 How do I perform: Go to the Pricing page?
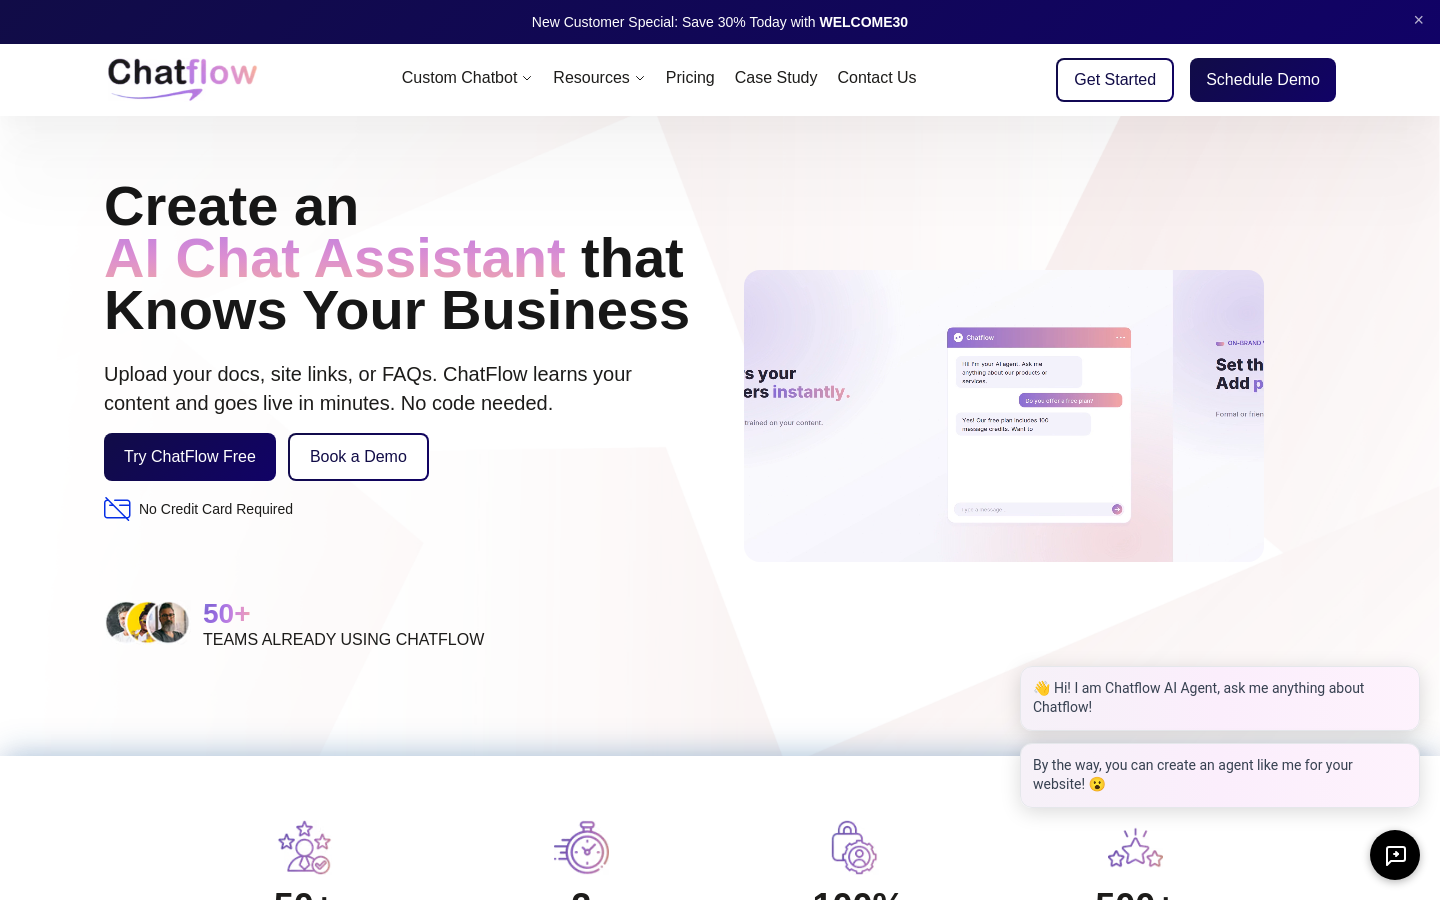690,78
